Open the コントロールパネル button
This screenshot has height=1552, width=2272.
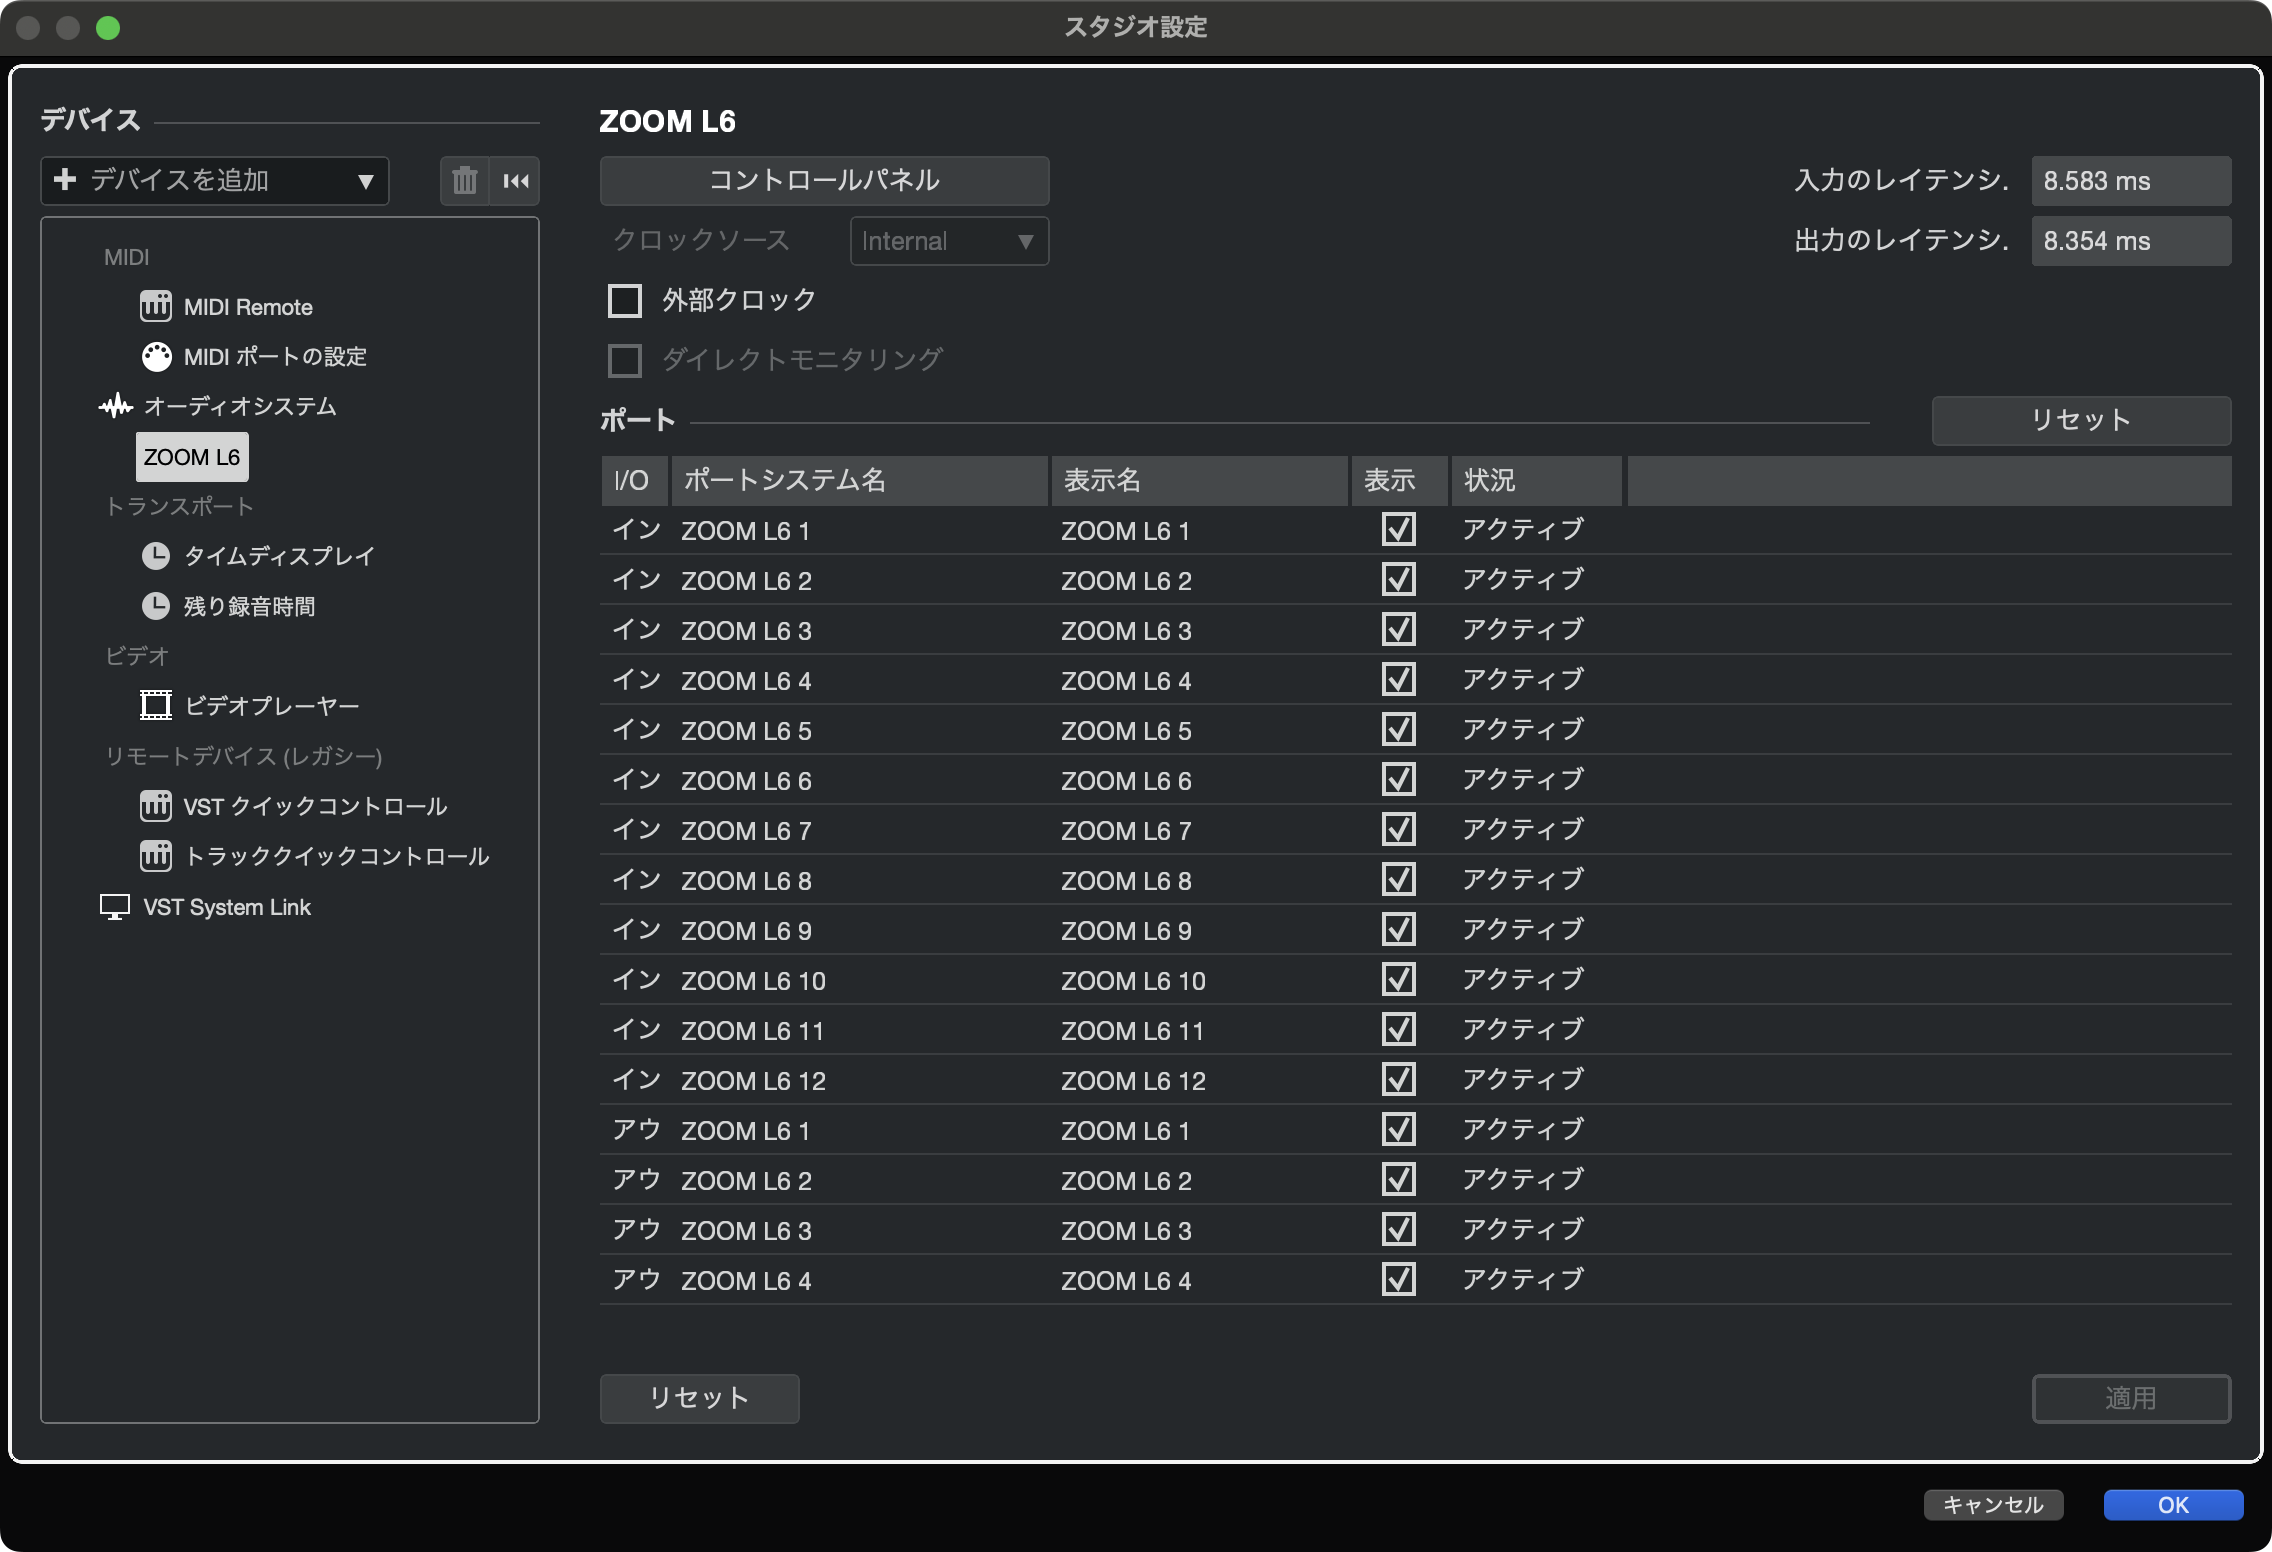click(824, 181)
